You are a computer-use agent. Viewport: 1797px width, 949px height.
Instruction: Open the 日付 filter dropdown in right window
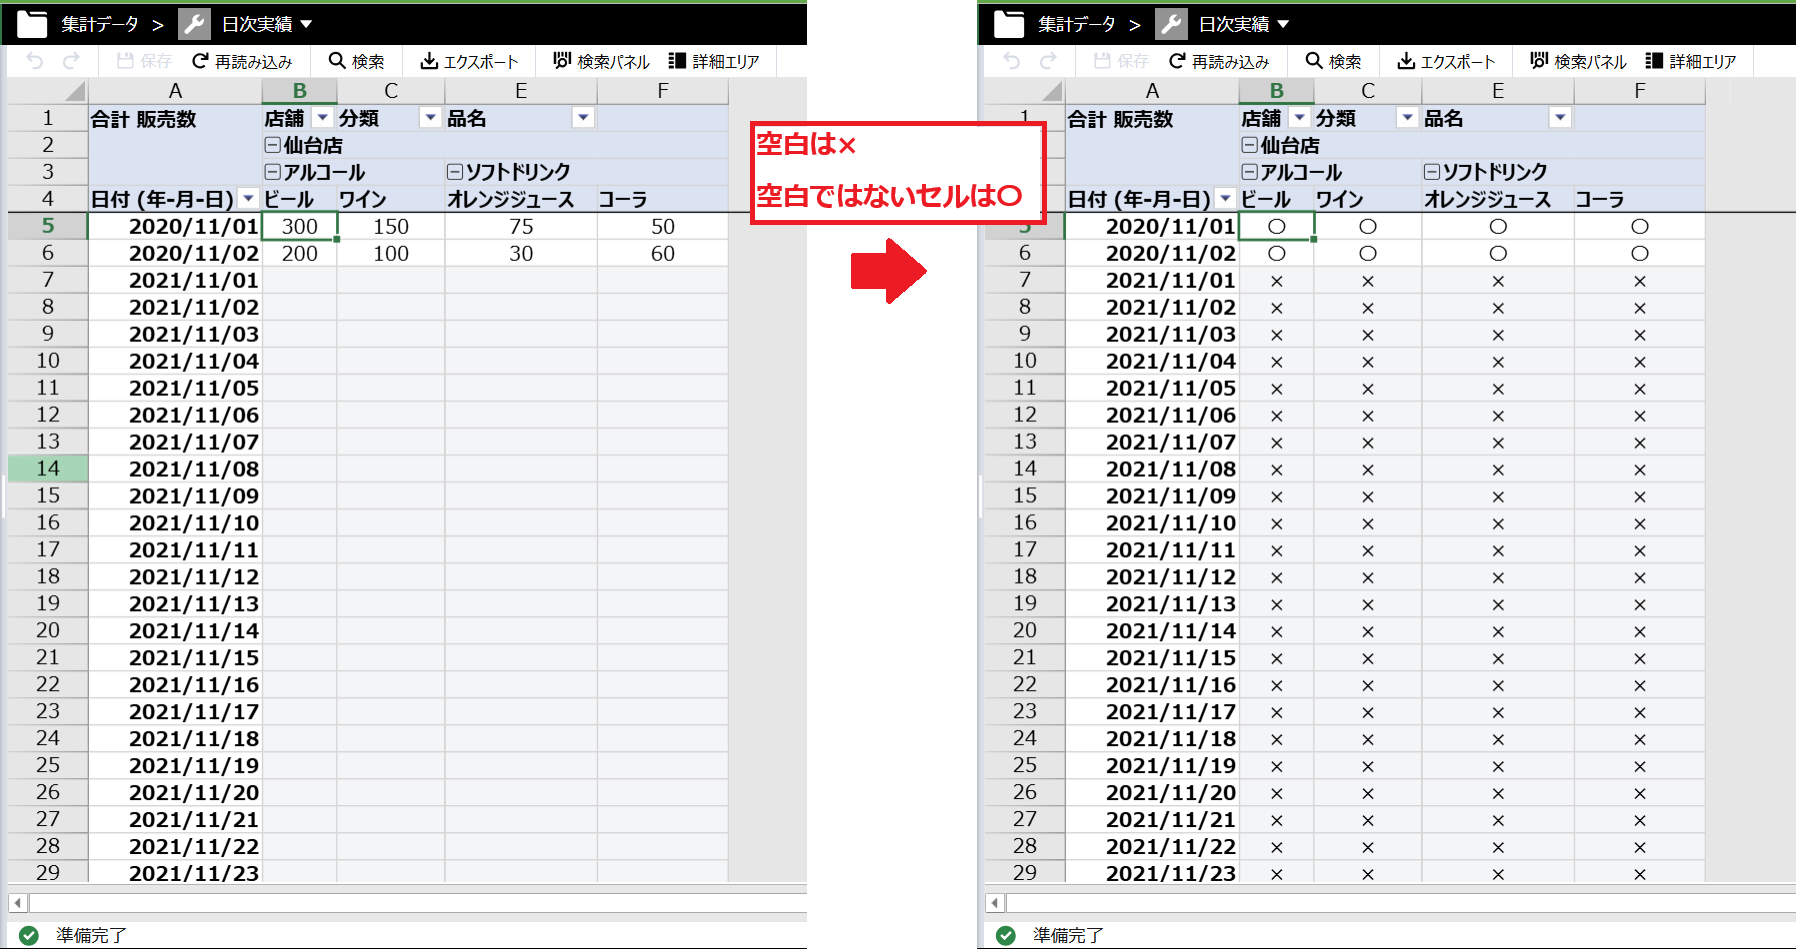[1226, 199]
